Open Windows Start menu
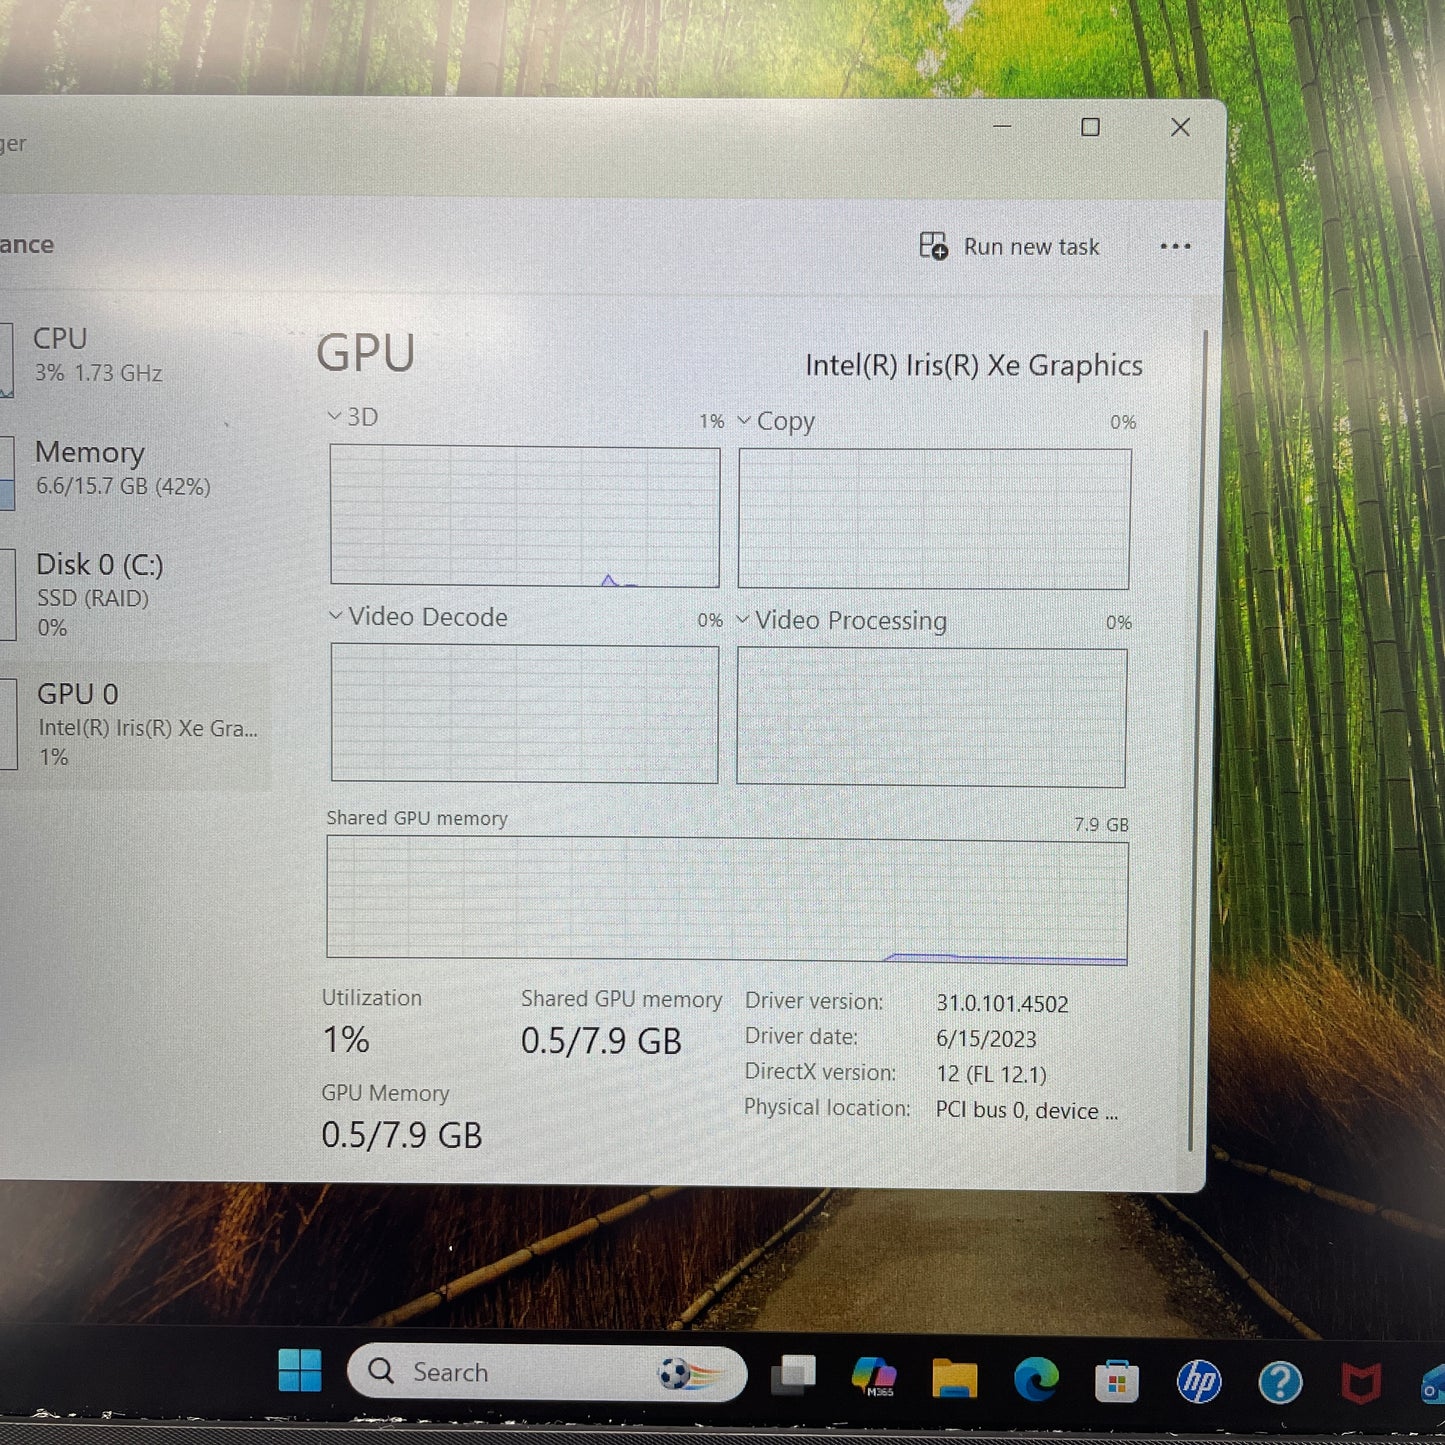 click(x=300, y=1370)
